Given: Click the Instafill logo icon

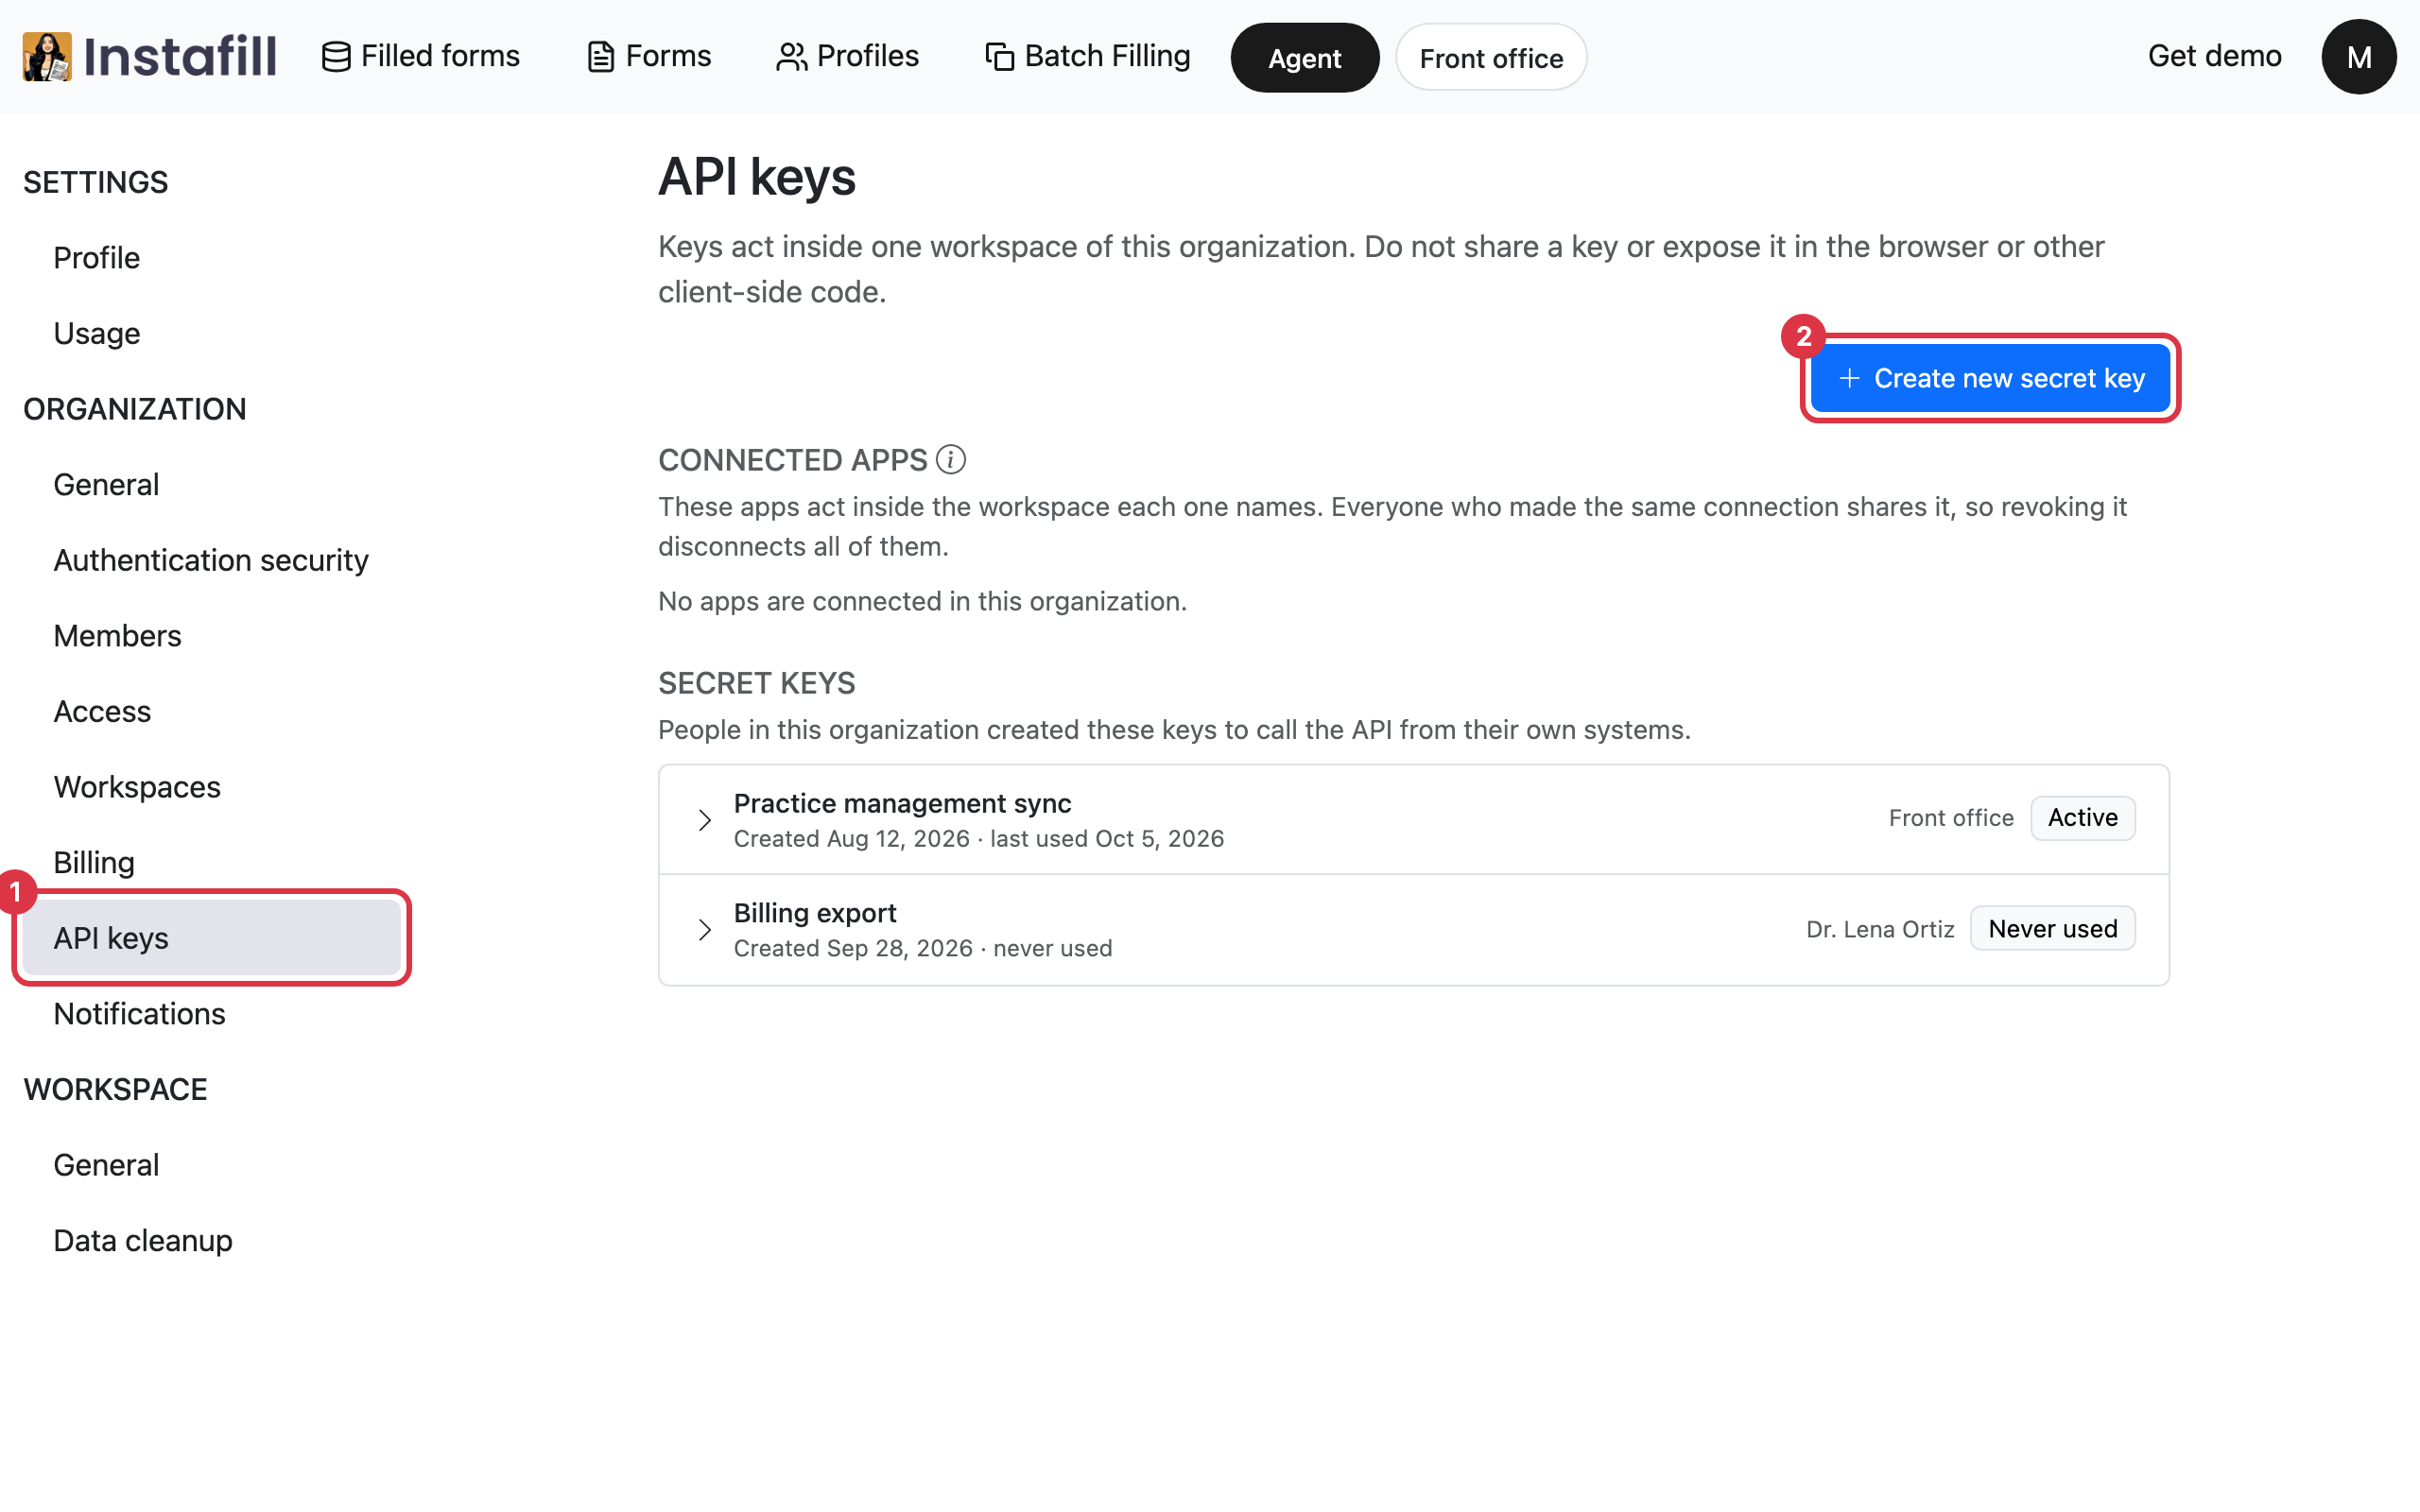Looking at the screenshot, I should (x=47, y=56).
